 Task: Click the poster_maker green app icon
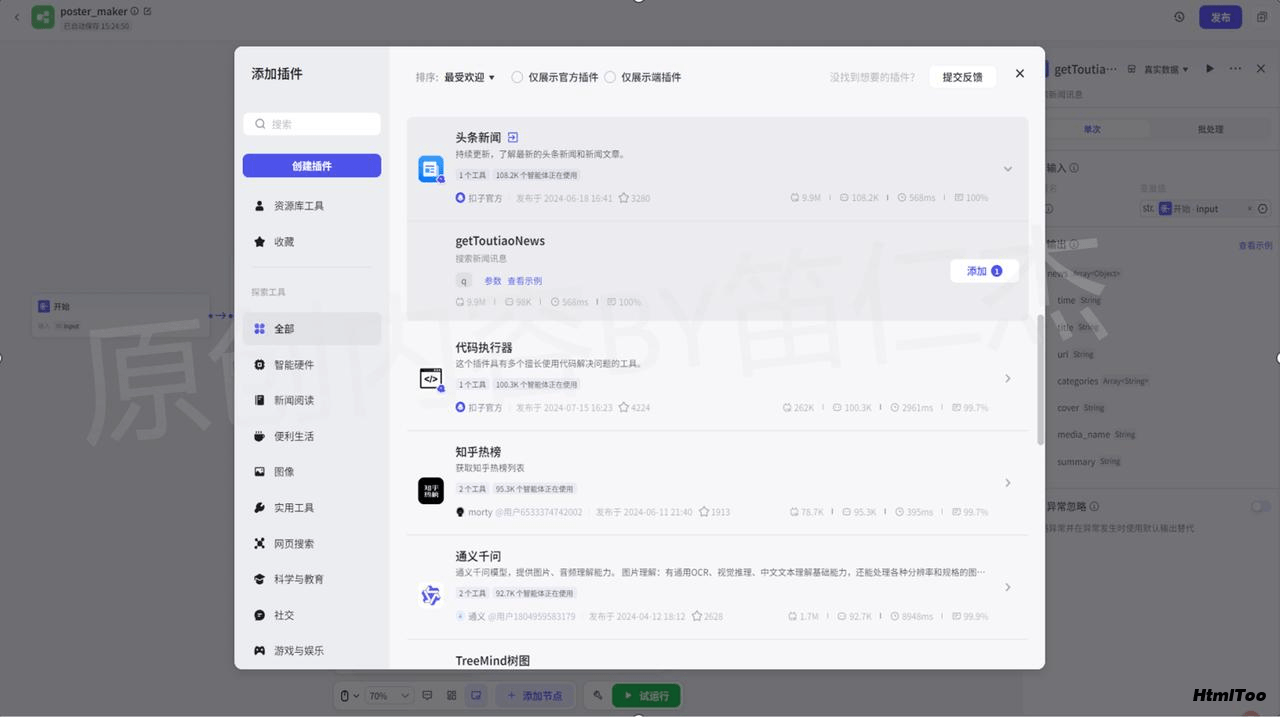[x=43, y=17]
